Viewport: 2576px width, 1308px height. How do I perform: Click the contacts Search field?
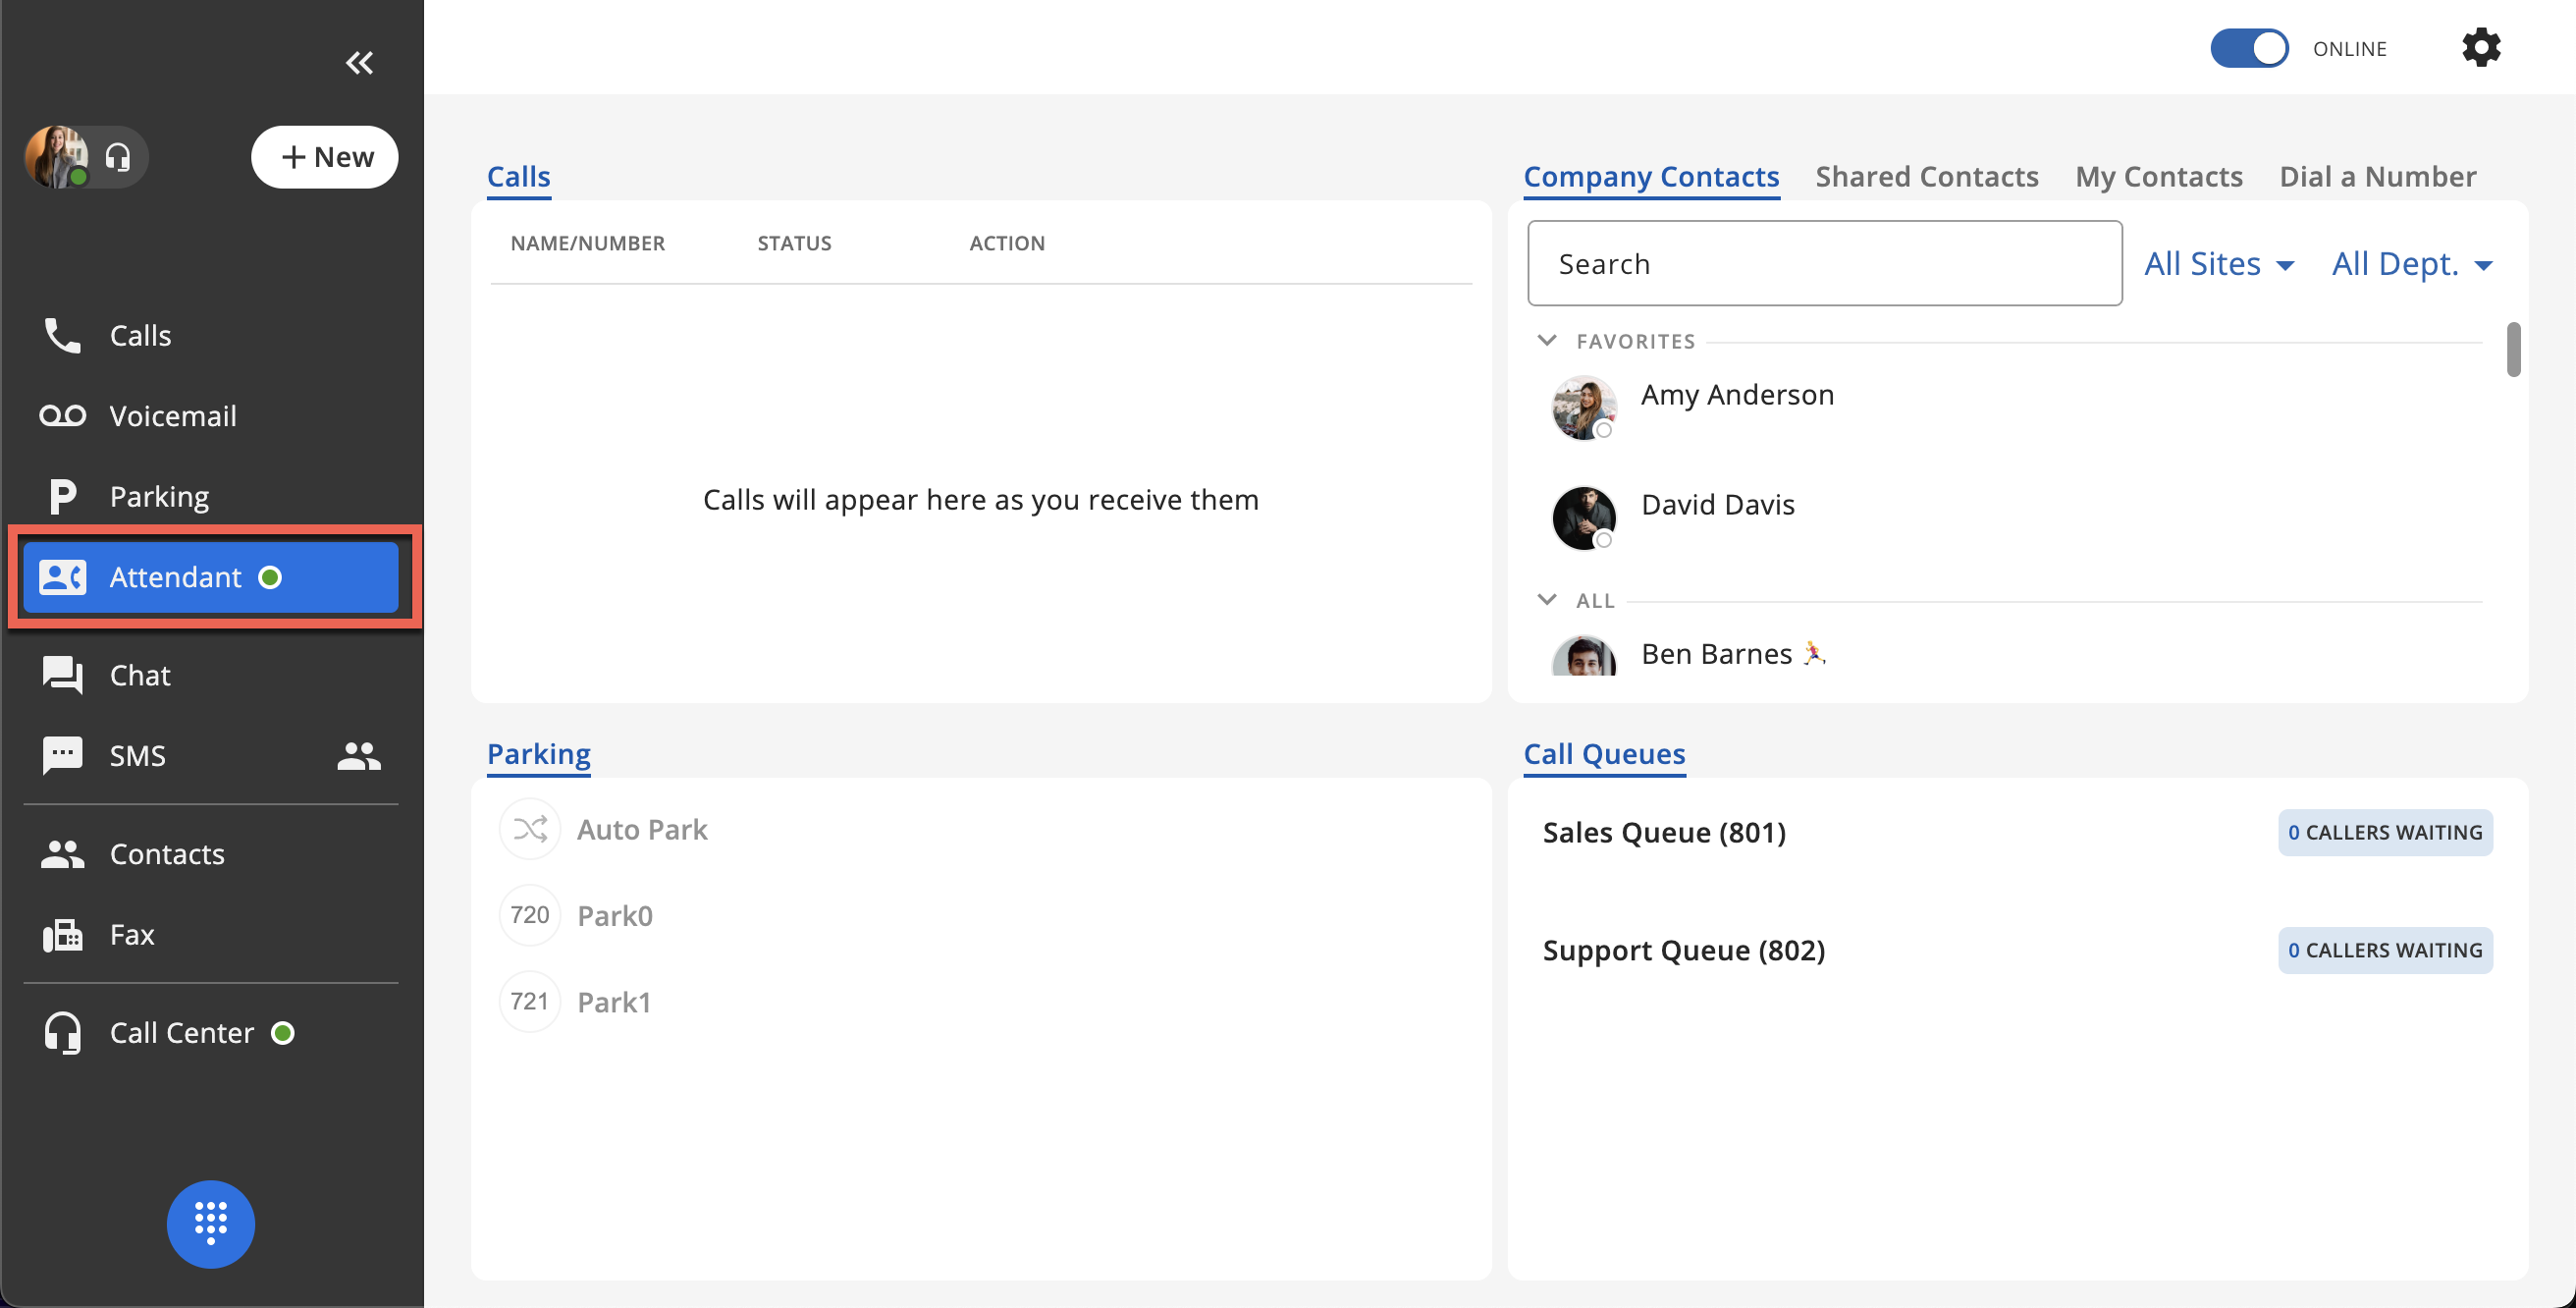click(x=1824, y=264)
